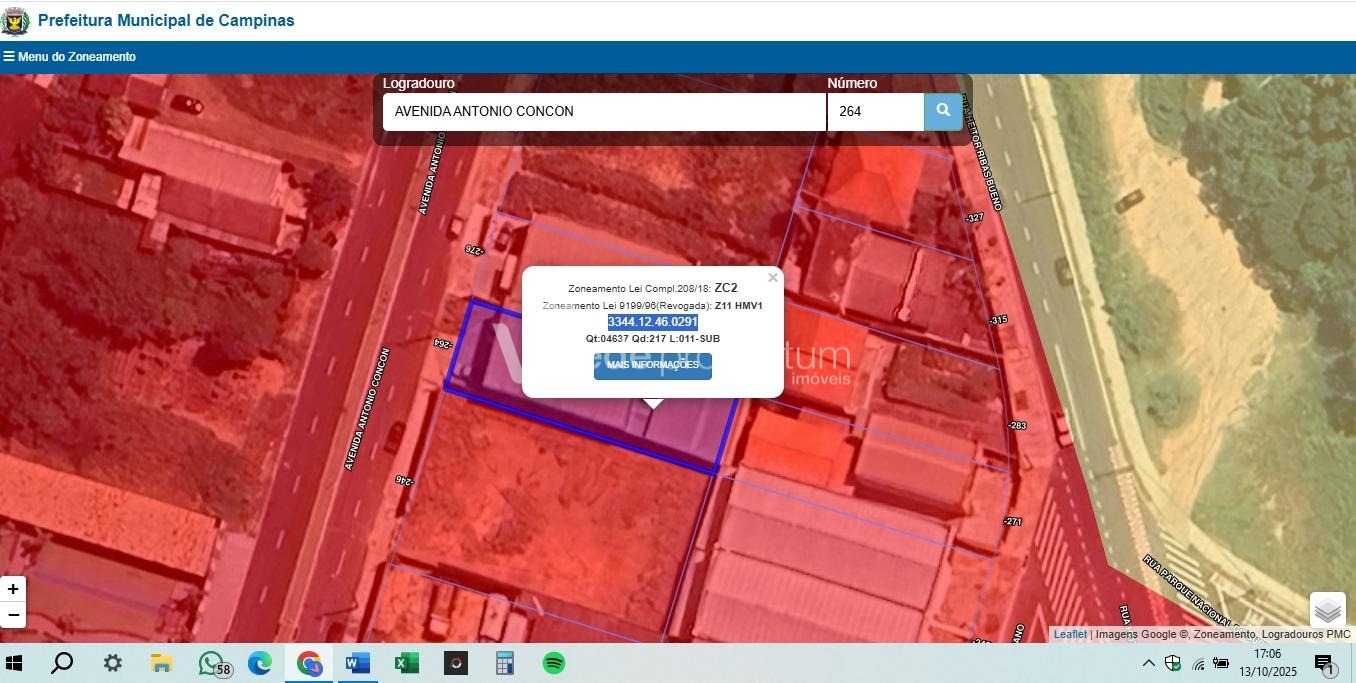Open the Windows notification center
Viewport: 1356px width, 683px height.
click(1324, 663)
